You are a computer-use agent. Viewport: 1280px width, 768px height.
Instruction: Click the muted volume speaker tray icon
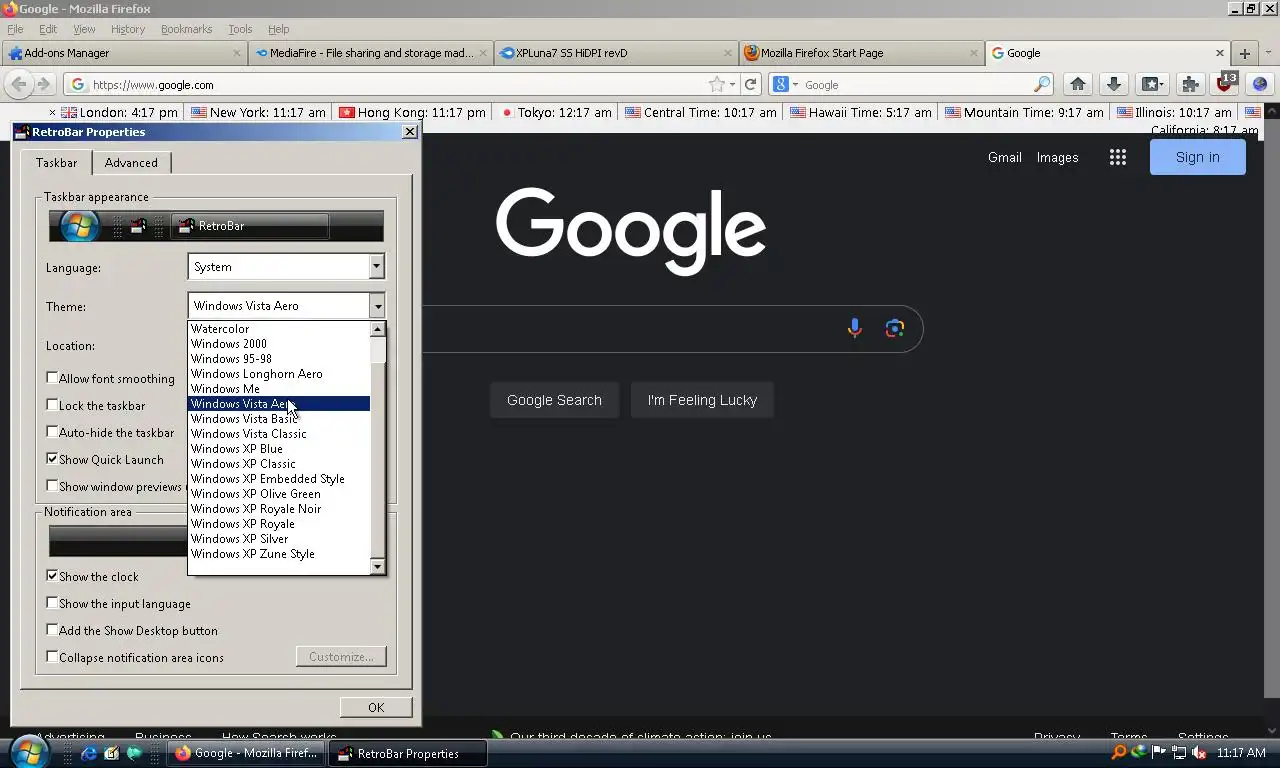pos(1199,752)
